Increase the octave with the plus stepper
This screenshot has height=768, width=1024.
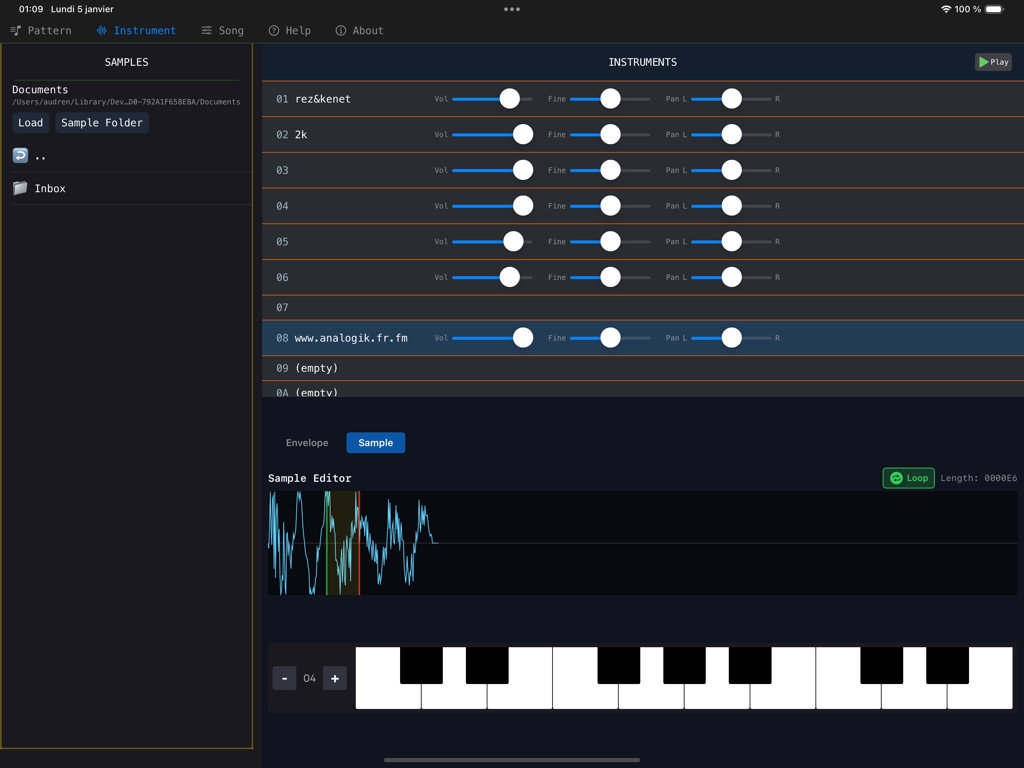334,678
